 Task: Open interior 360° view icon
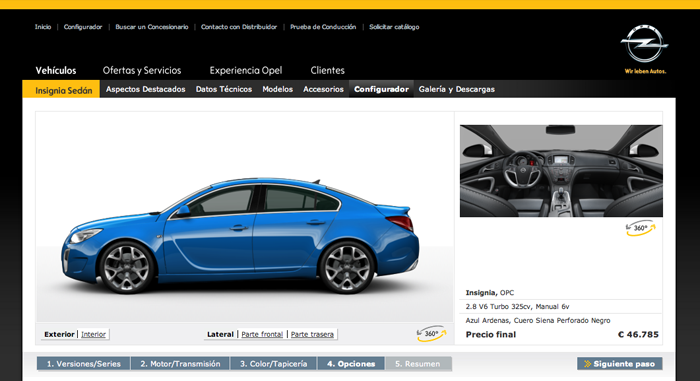coord(641,228)
